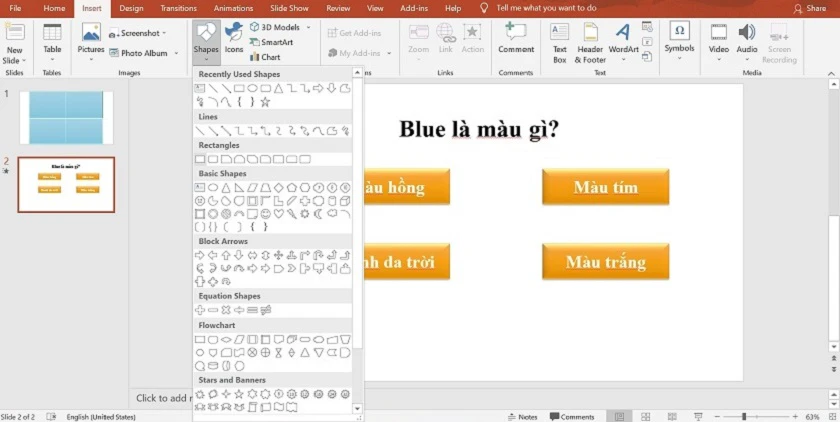Insert a Text Box
The image size is (840, 422).
(559, 43)
